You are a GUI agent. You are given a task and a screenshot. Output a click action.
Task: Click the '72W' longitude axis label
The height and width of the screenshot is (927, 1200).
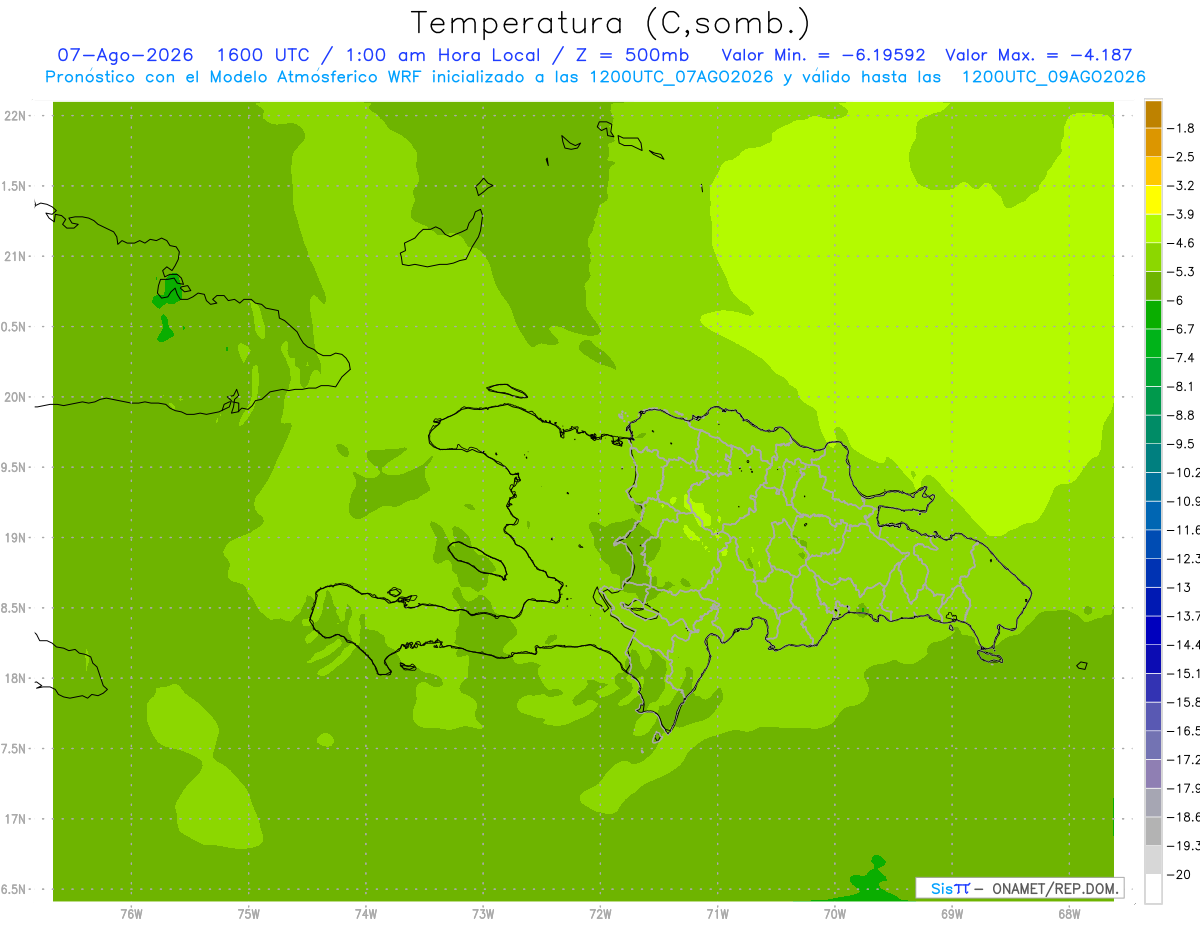(x=600, y=914)
